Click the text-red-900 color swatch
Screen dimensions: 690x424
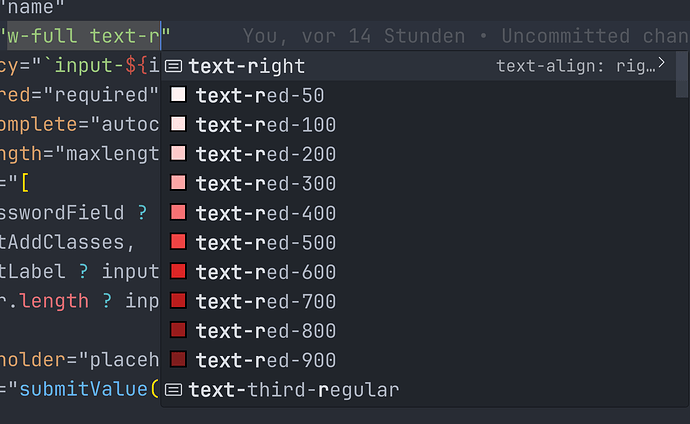click(x=179, y=360)
